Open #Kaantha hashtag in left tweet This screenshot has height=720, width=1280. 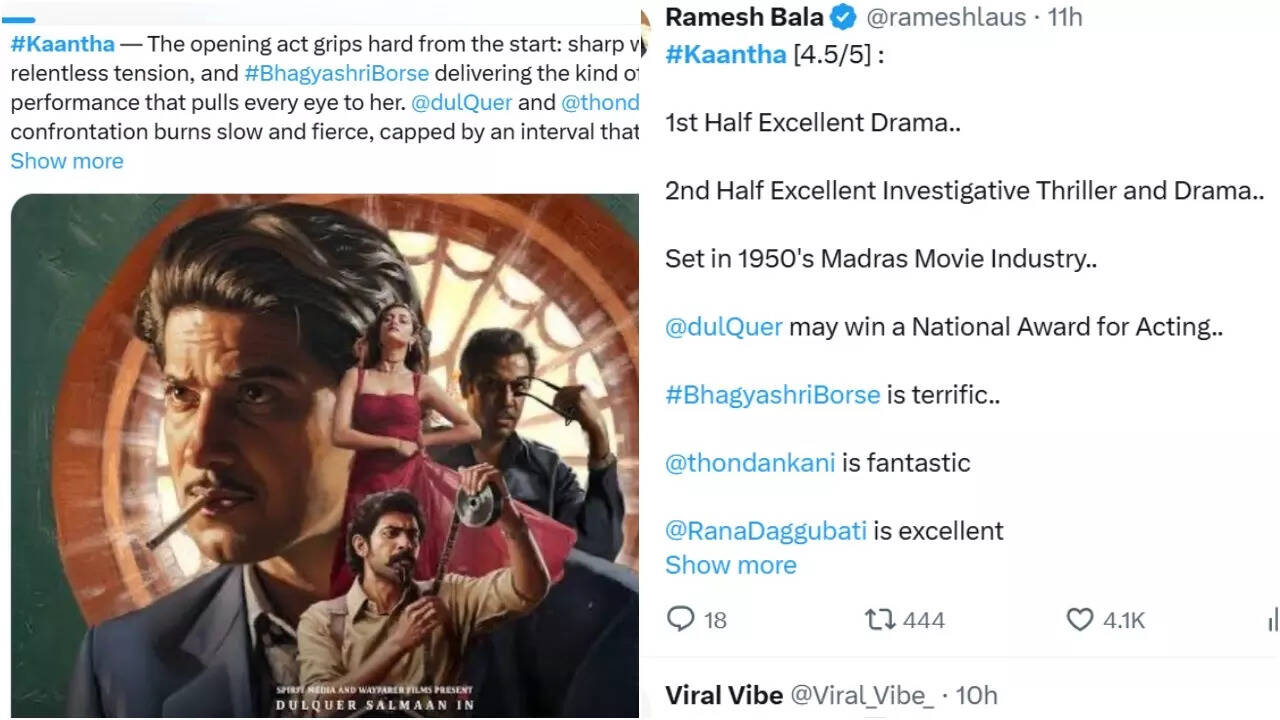(62, 45)
